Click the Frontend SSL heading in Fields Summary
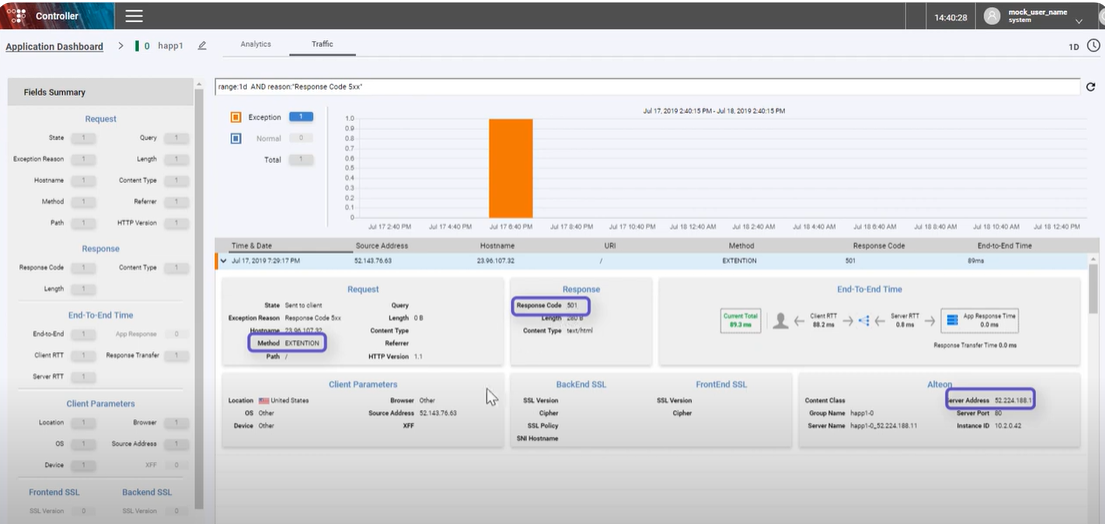The width and height of the screenshot is (1105, 524). (55, 492)
